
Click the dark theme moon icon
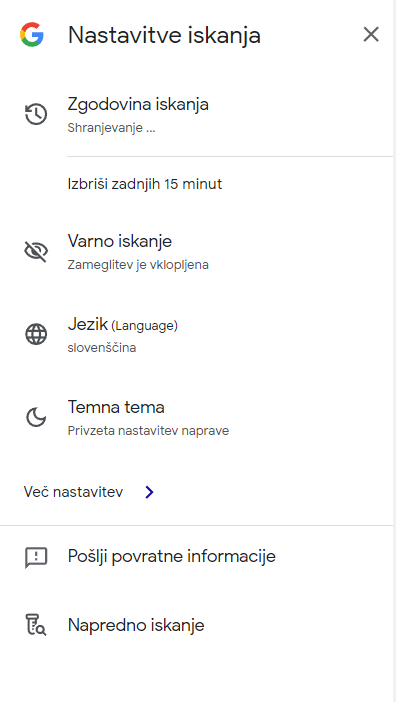(36, 418)
